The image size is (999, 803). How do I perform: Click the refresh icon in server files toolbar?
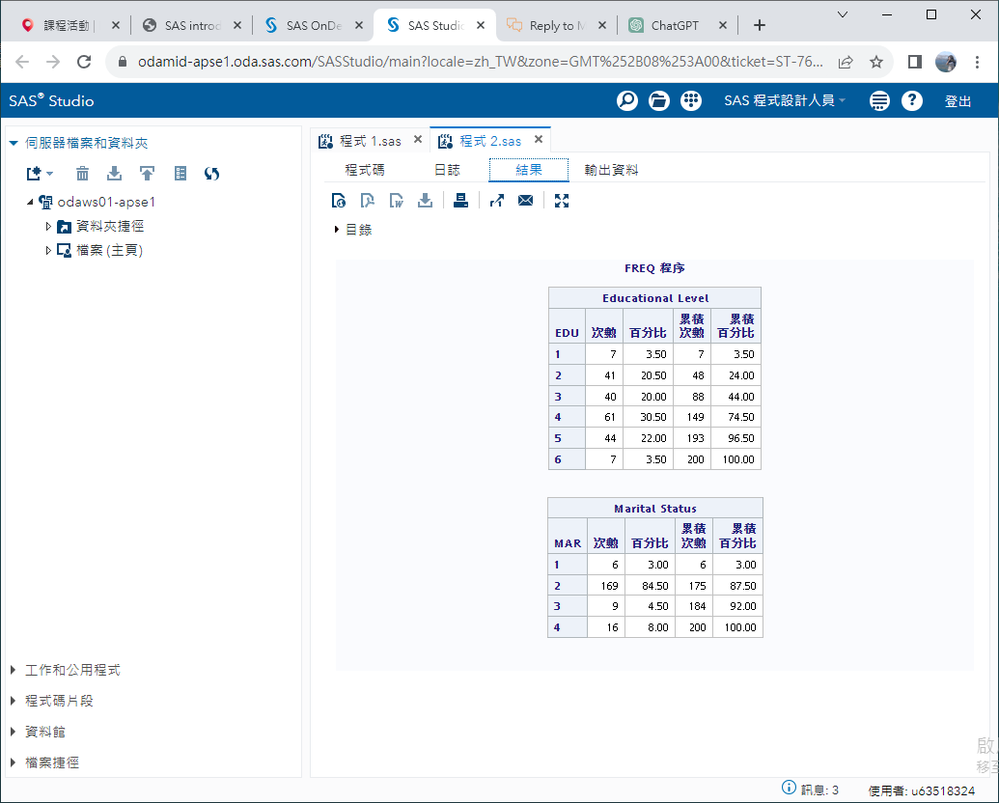pyautogui.click(x=212, y=173)
